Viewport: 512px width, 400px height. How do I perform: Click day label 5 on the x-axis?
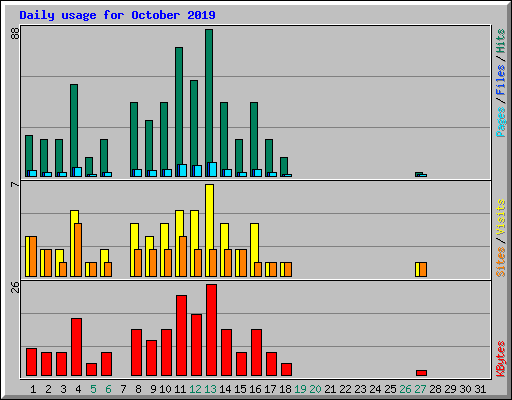(x=93, y=389)
